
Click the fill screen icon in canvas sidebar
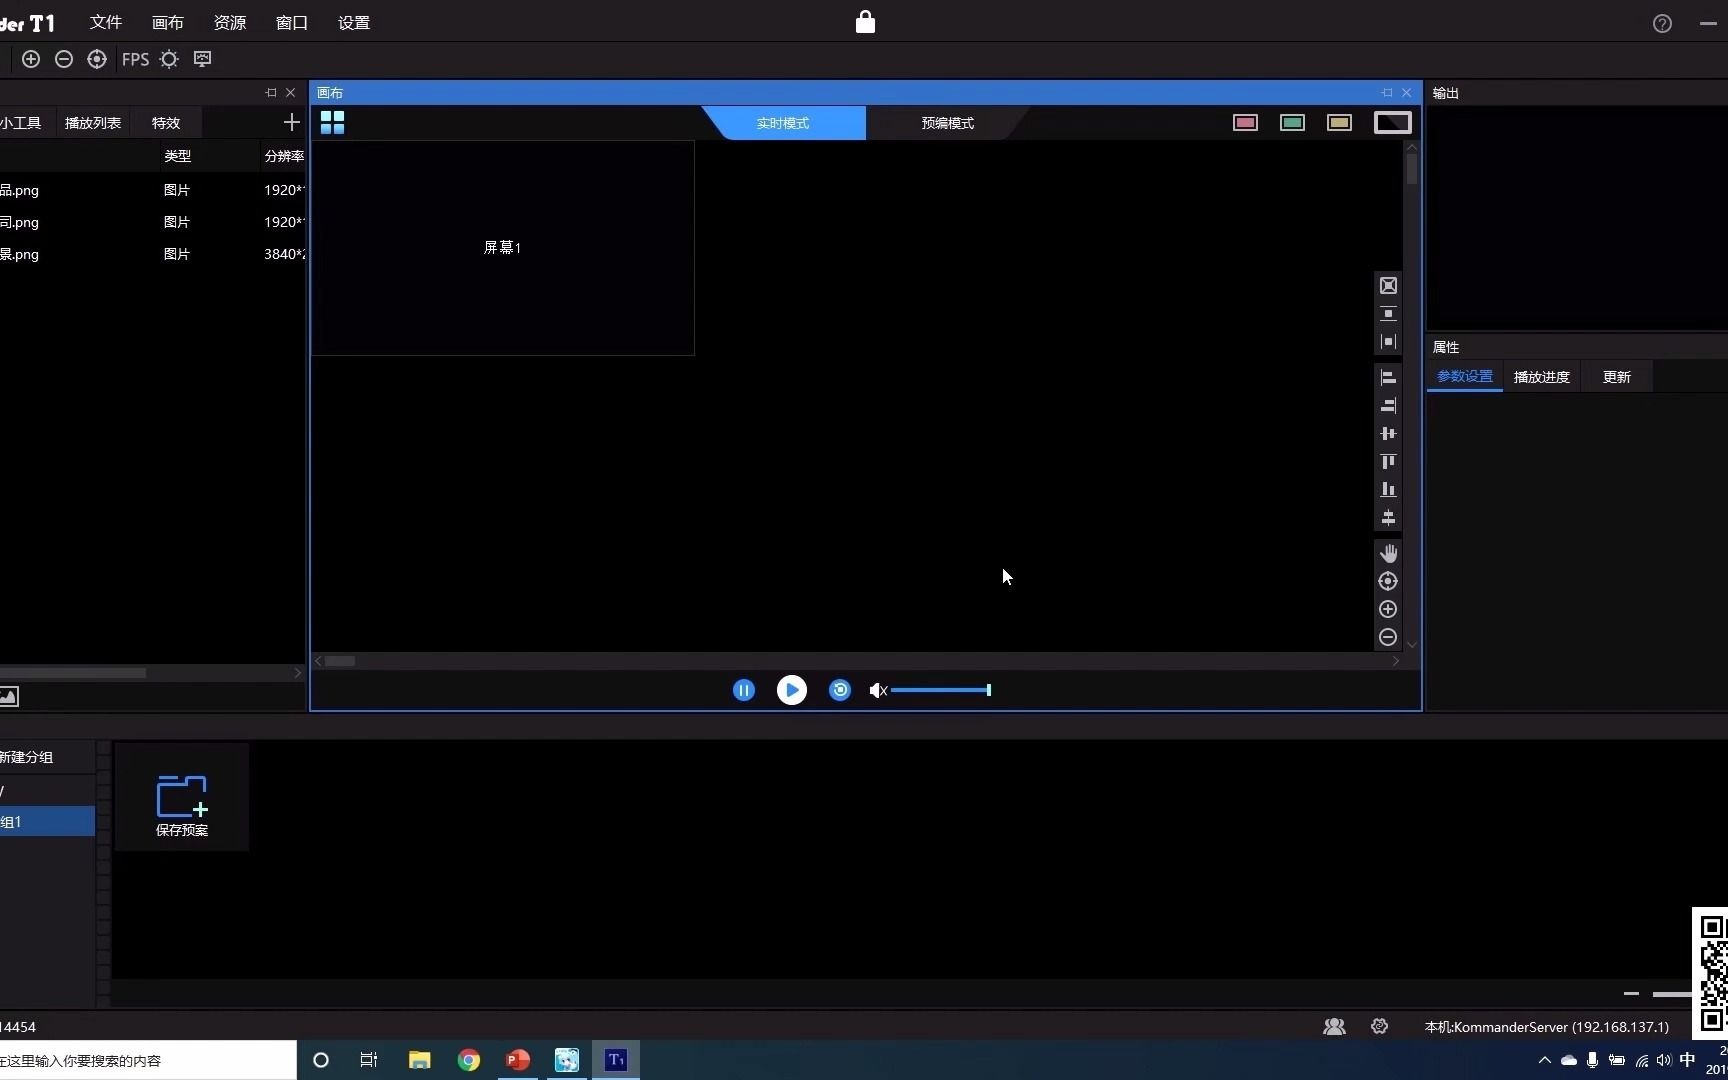point(1388,286)
